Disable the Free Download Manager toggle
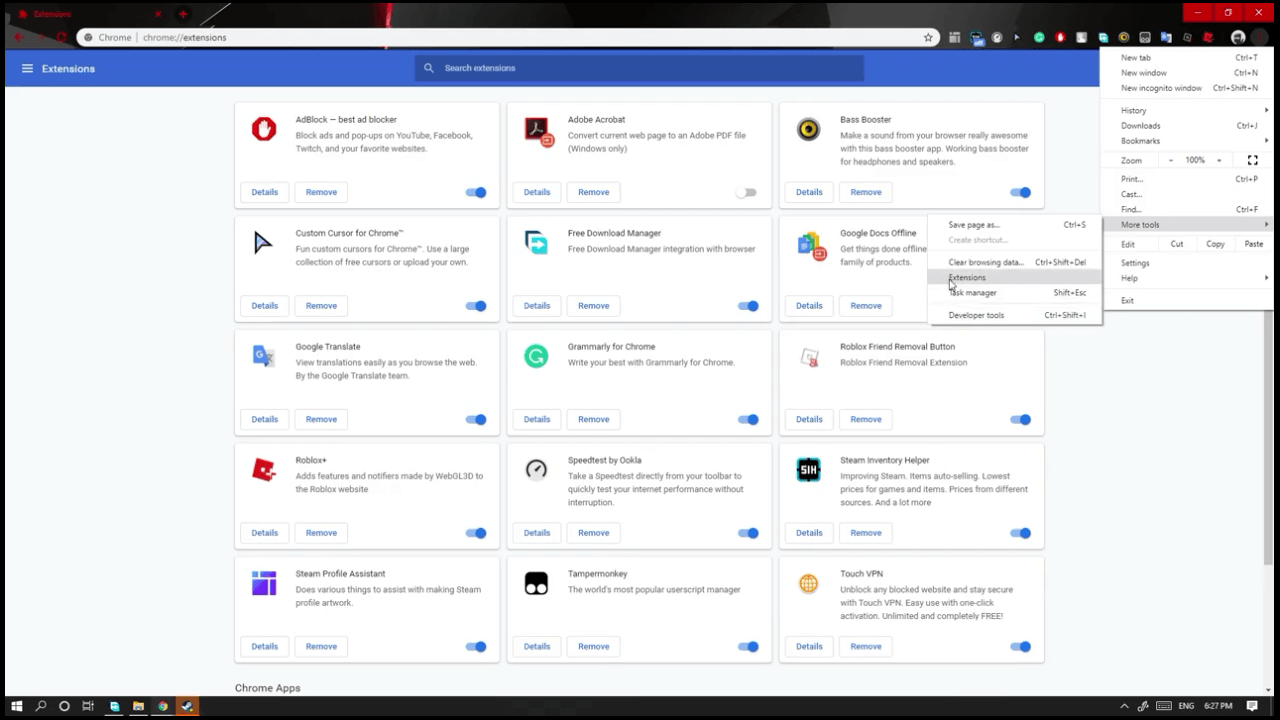The height and width of the screenshot is (720, 1280). [748, 306]
